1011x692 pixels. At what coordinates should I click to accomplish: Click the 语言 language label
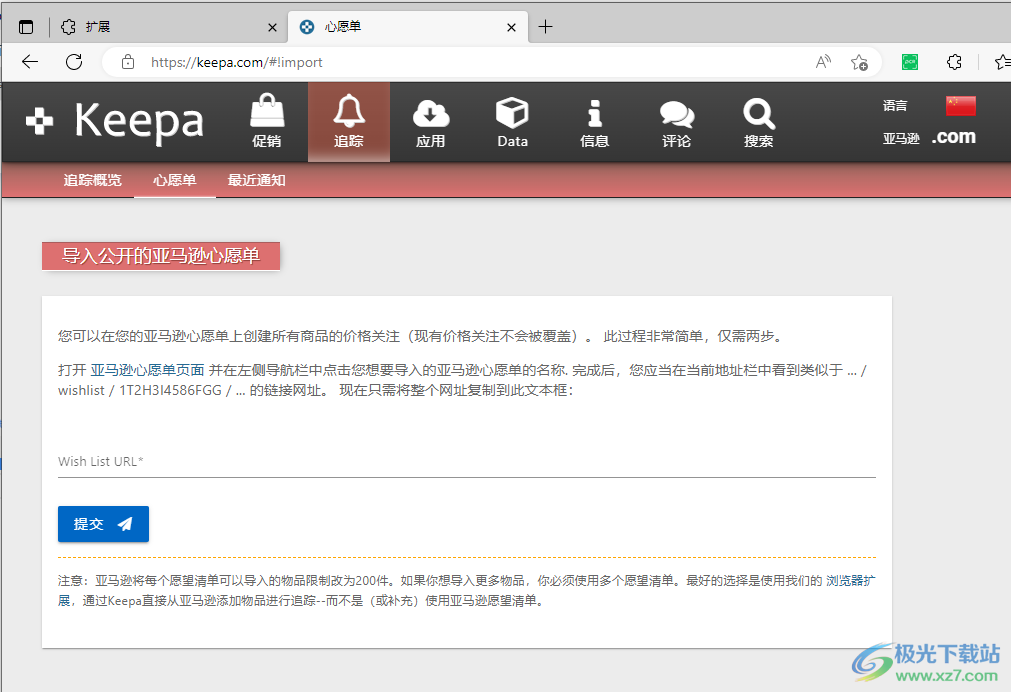tap(895, 105)
